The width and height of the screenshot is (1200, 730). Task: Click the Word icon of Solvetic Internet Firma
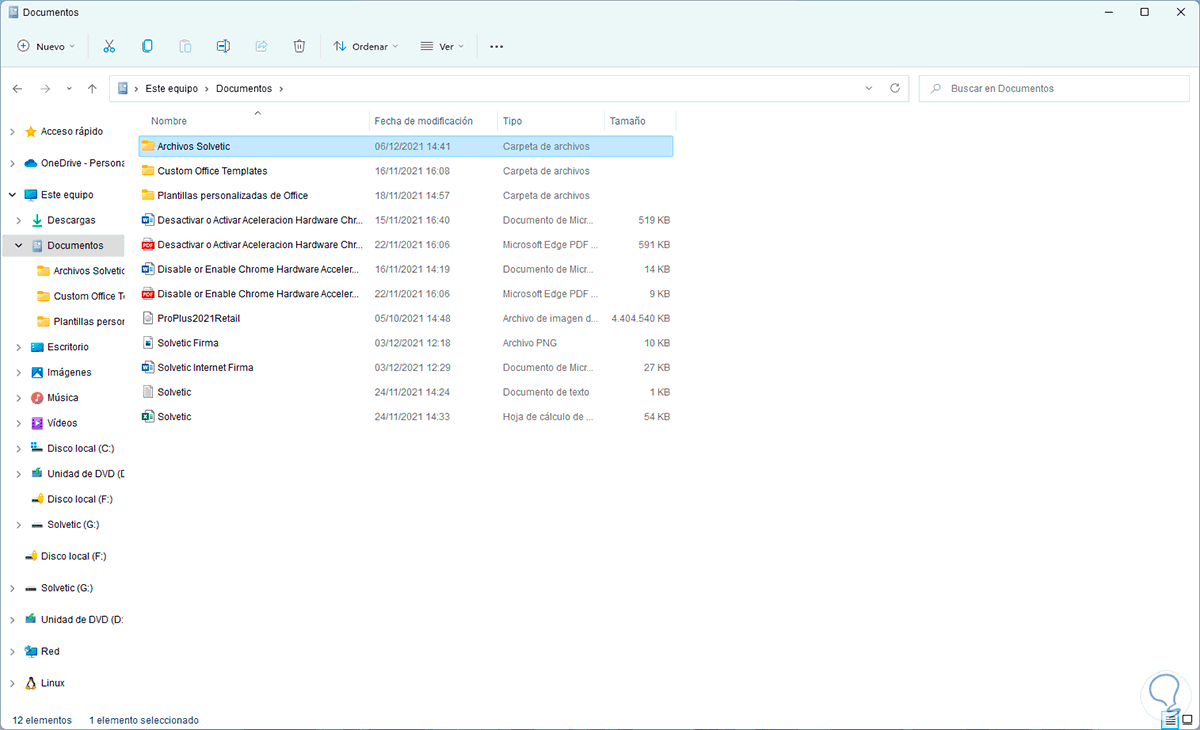click(x=148, y=367)
